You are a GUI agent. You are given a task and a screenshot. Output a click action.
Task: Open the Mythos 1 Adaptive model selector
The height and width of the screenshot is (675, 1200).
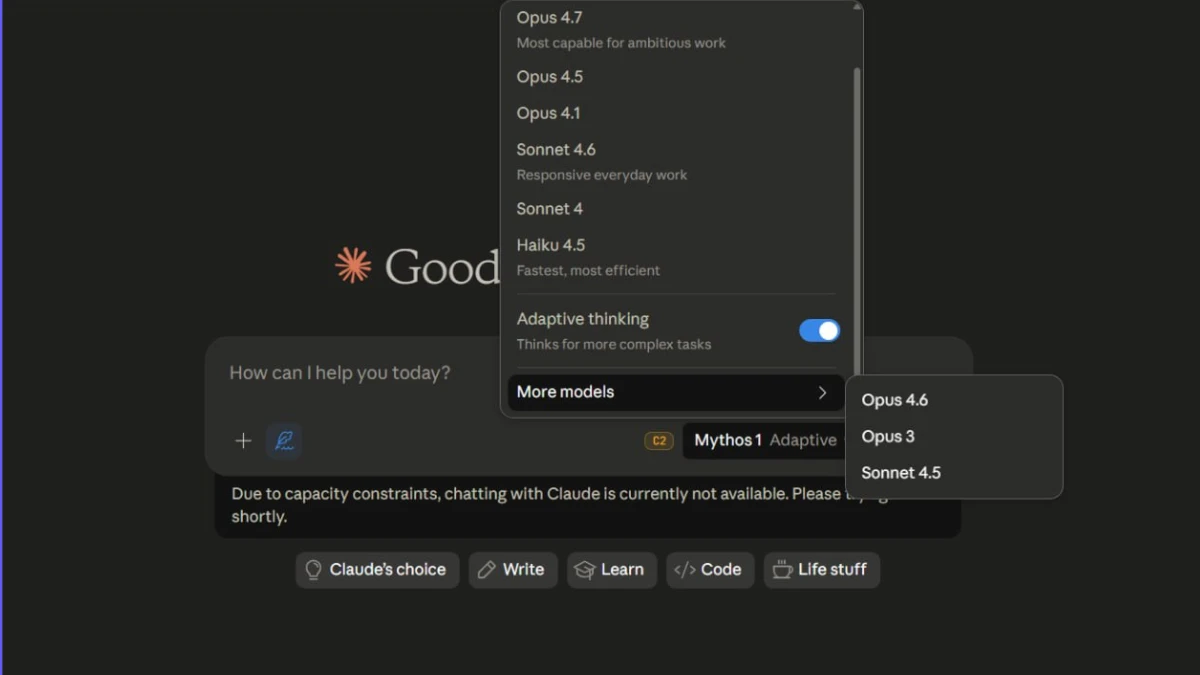pos(766,441)
